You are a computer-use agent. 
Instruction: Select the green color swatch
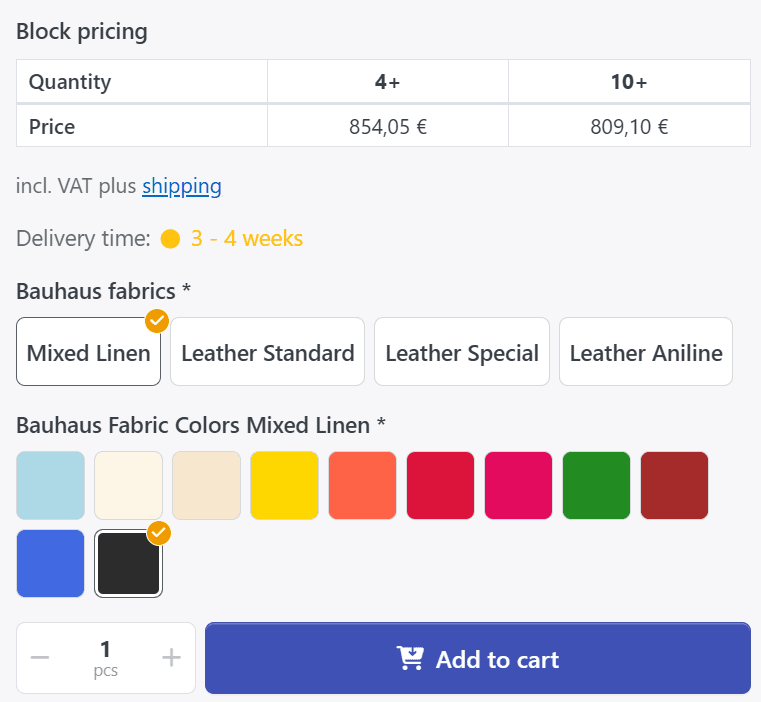pyautogui.click(x=597, y=486)
